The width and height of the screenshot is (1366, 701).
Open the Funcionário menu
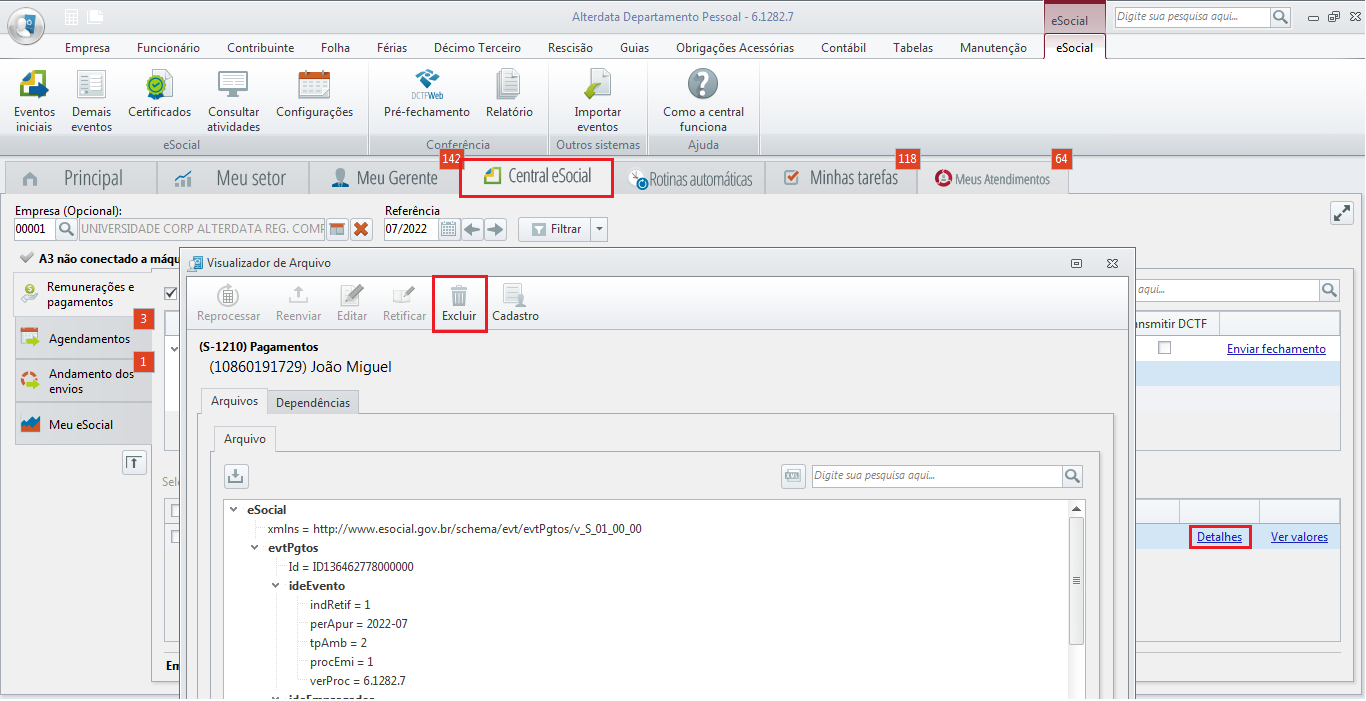[x=168, y=48]
